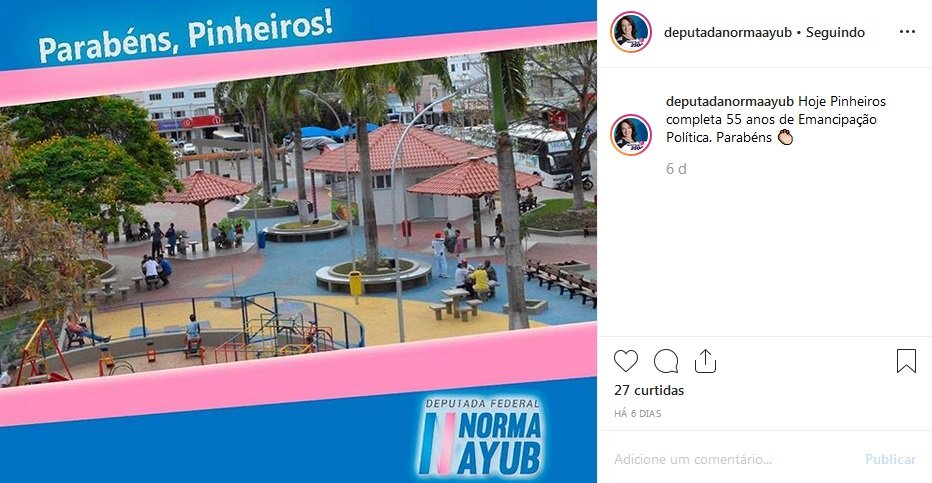
Task: Open the three-dot more options menu
Action: point(907,32)
